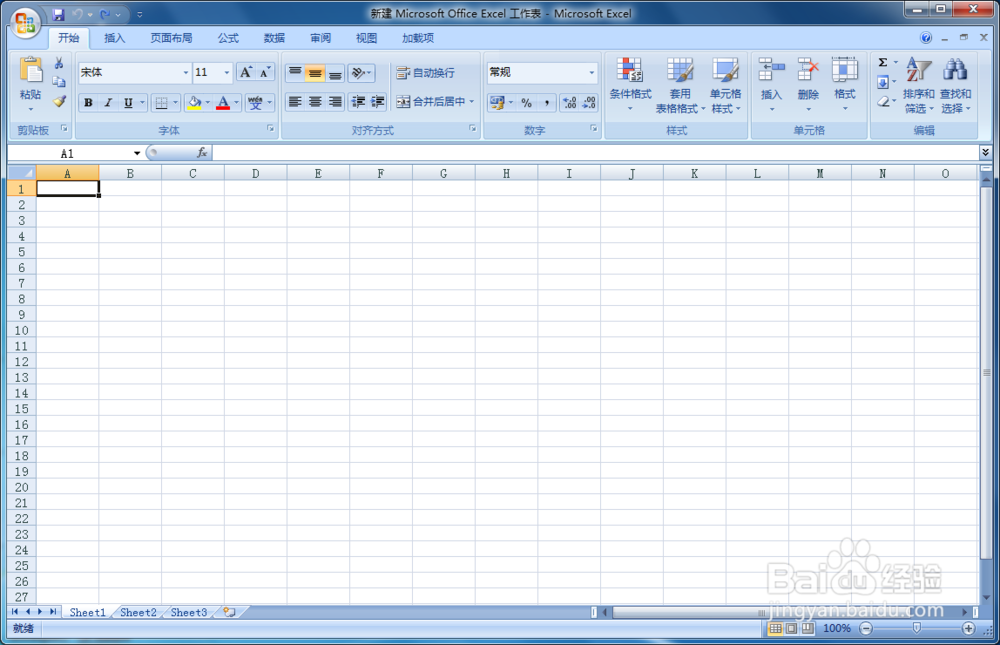
Task: Open the font size 11 dropdown
Action: pyautogui.click(x=226, y=72)
